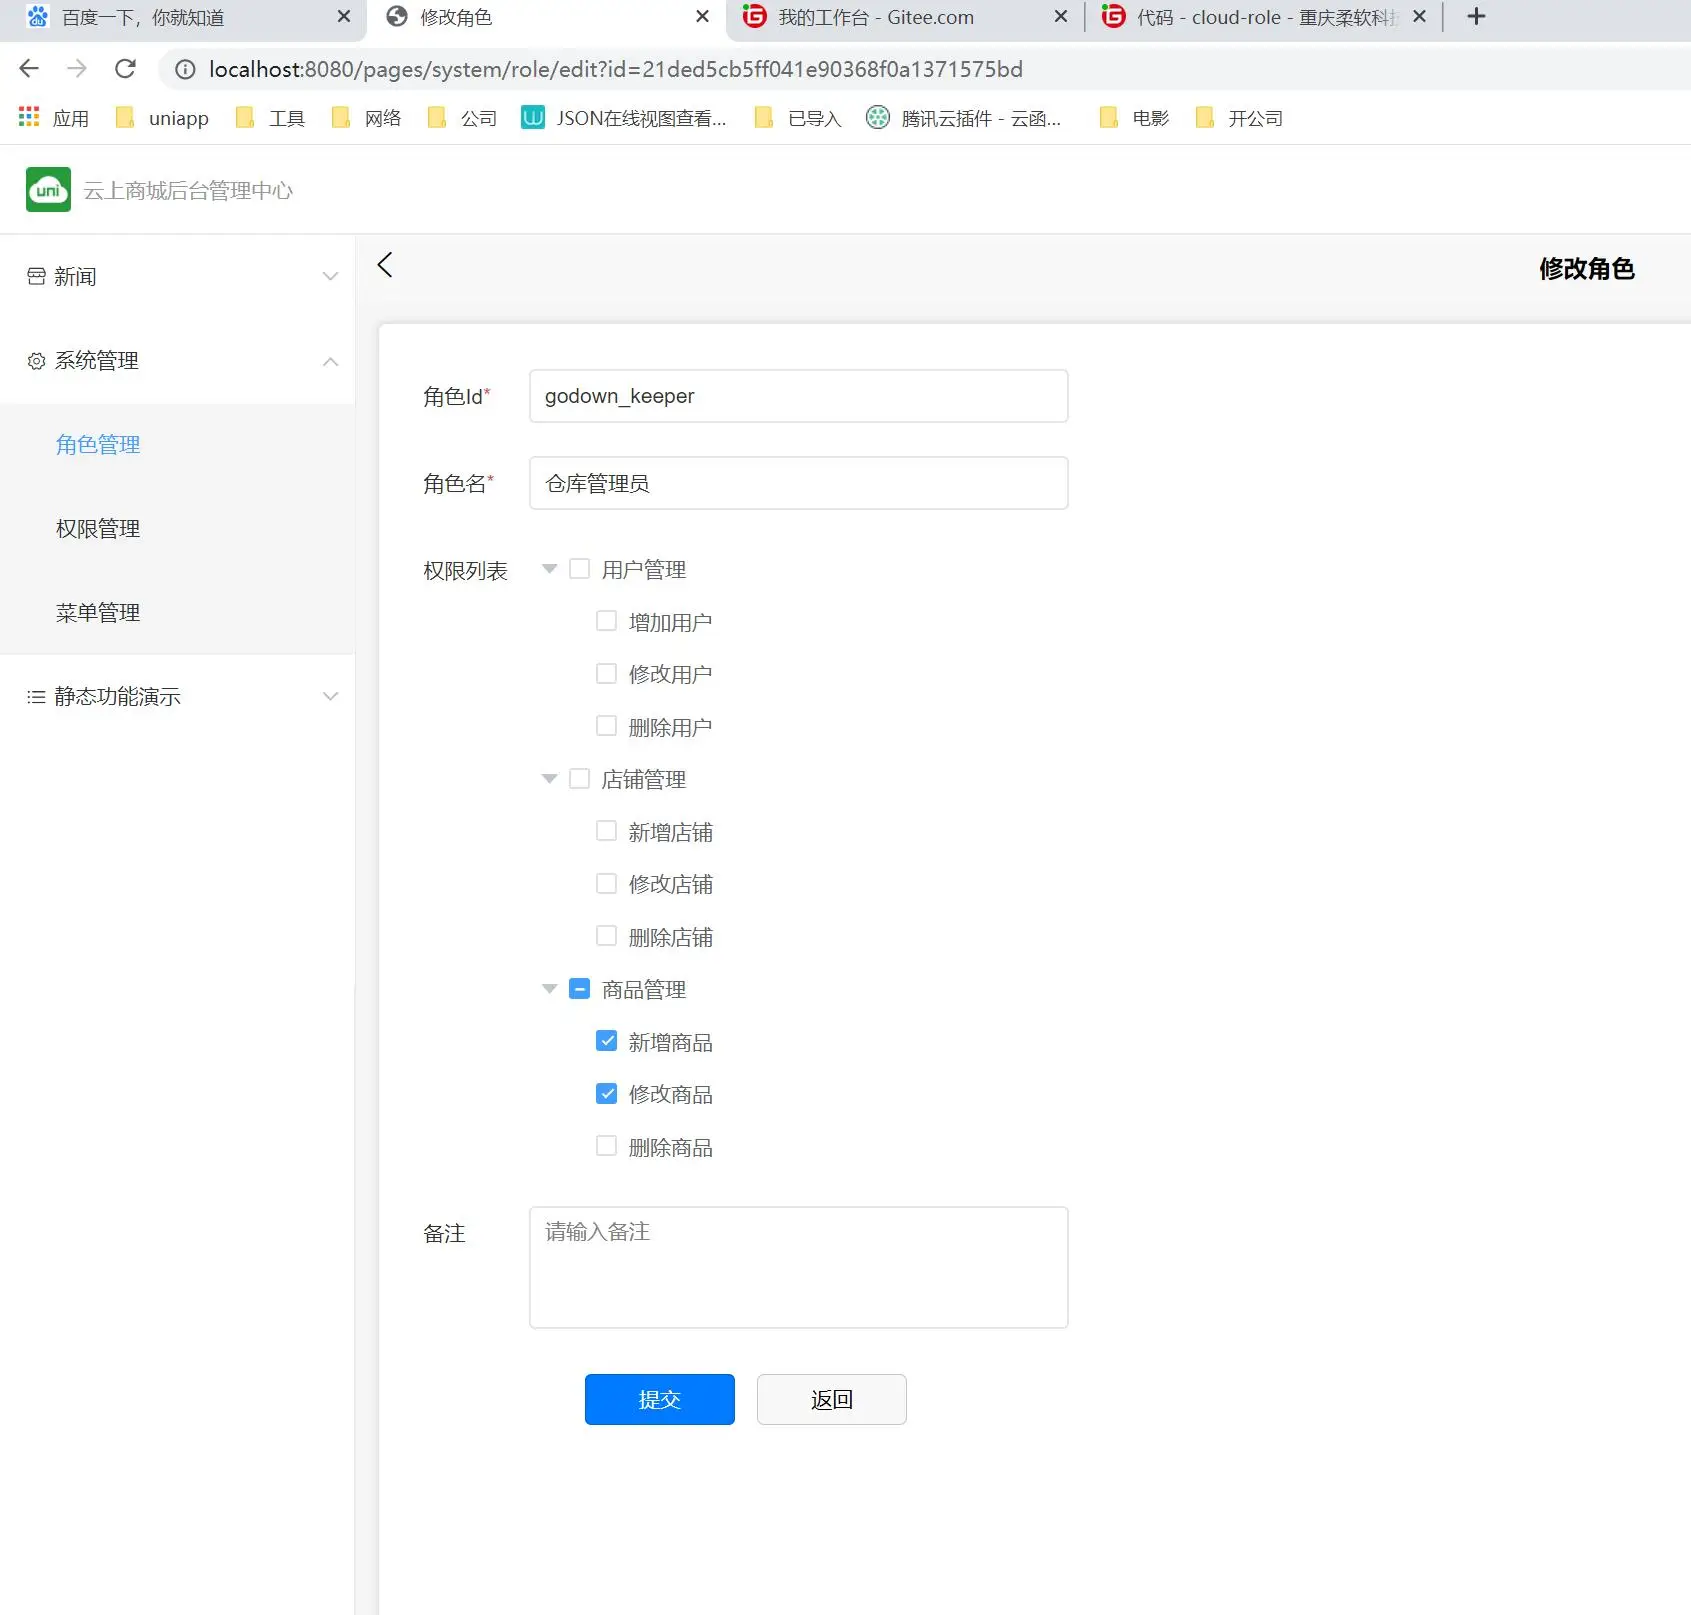The height and width of the screenshot is (1615, 1691).
Task: Click the uni green logo icon
Action: pos(48,190)
